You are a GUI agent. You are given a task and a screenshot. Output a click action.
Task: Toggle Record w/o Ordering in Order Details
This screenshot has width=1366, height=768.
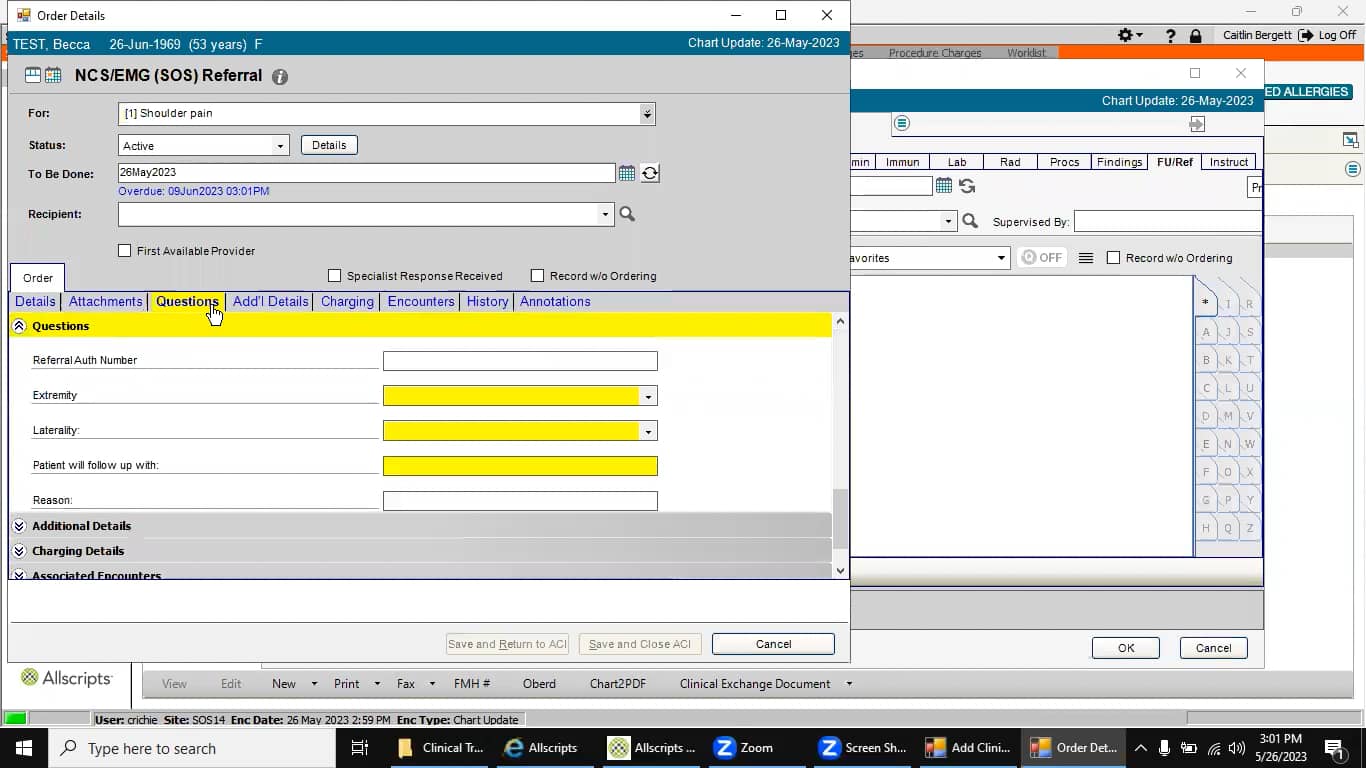tap(538, 276)
